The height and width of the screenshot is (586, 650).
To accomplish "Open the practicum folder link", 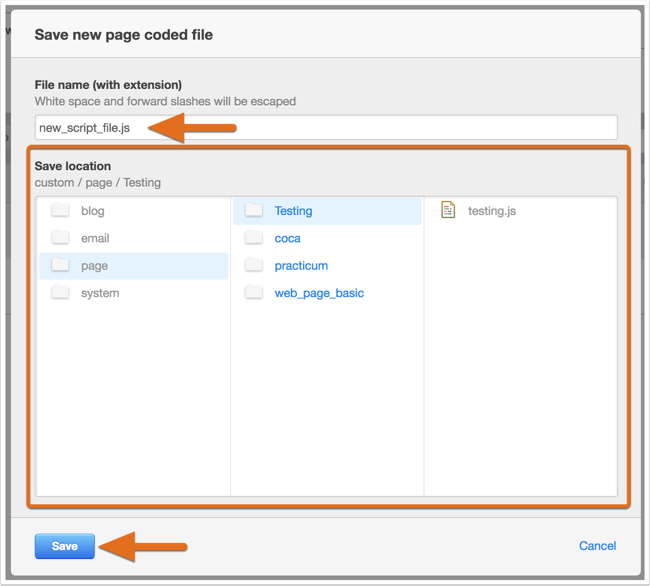I will coord(301,266).
